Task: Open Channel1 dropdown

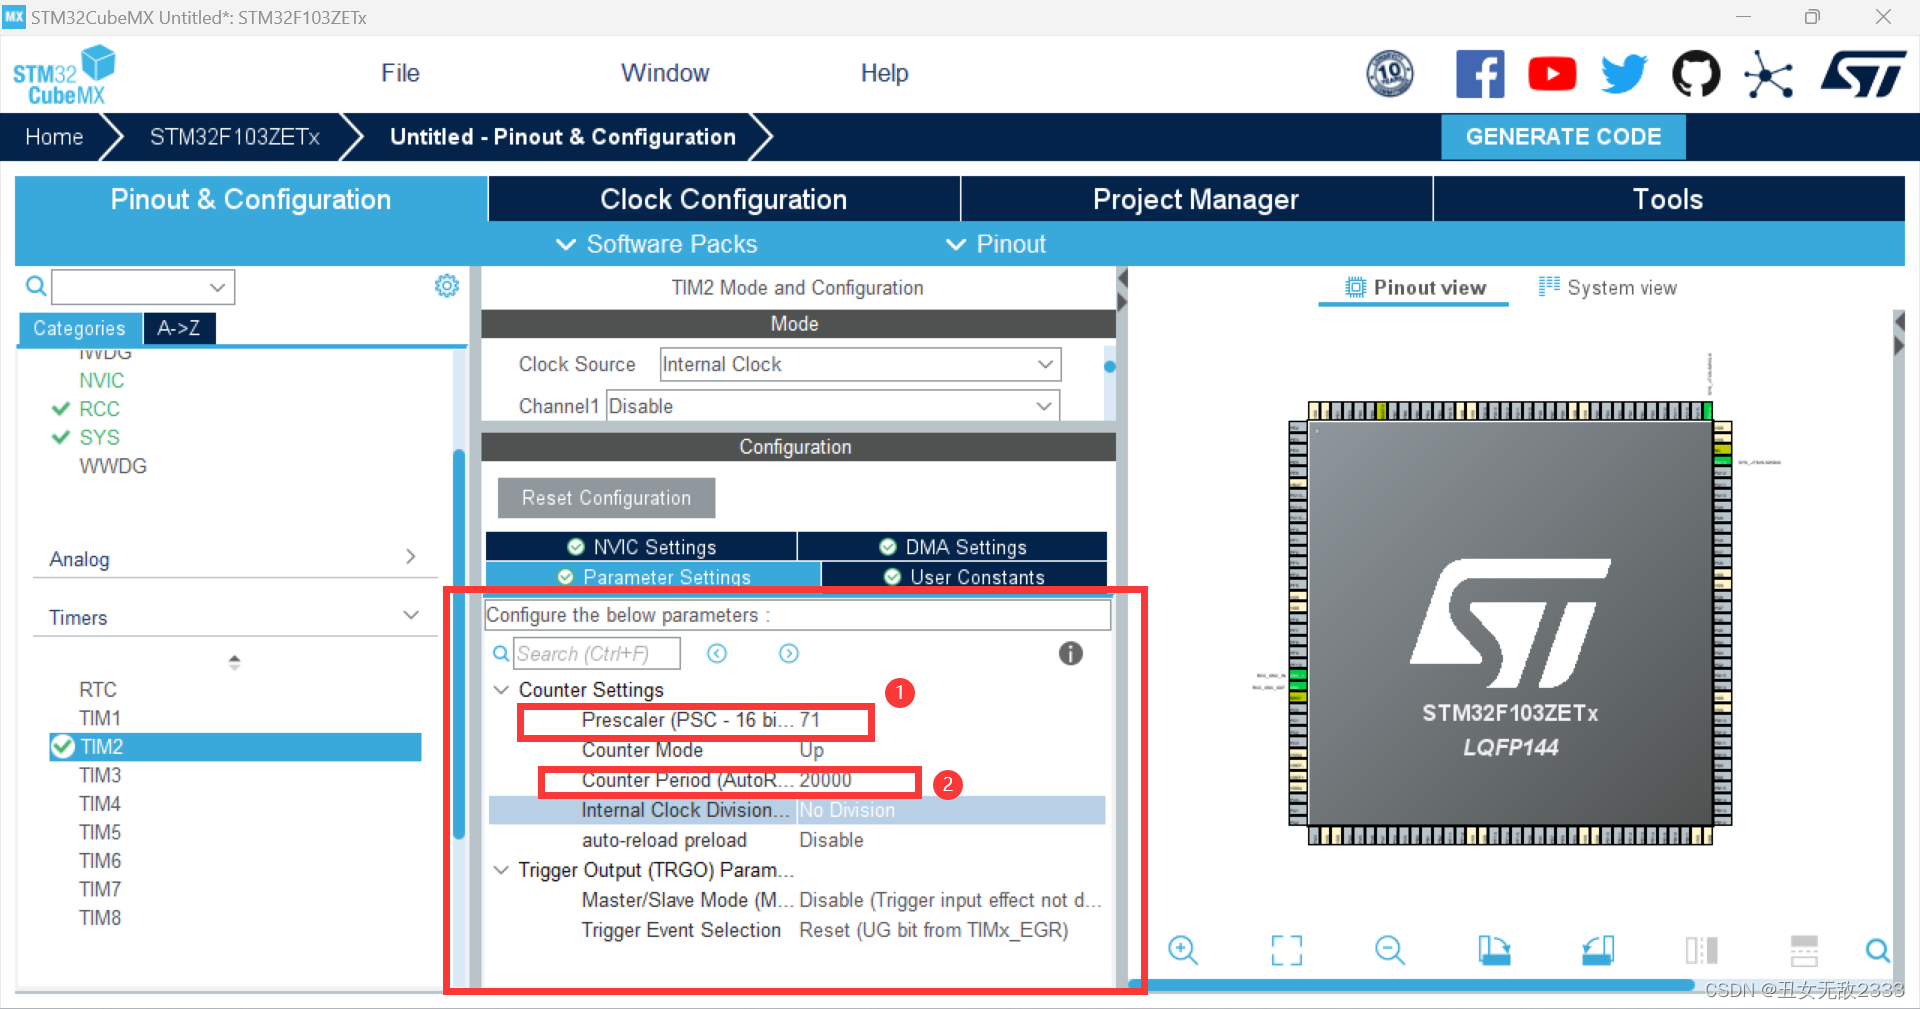Action: tap(833, 406)
